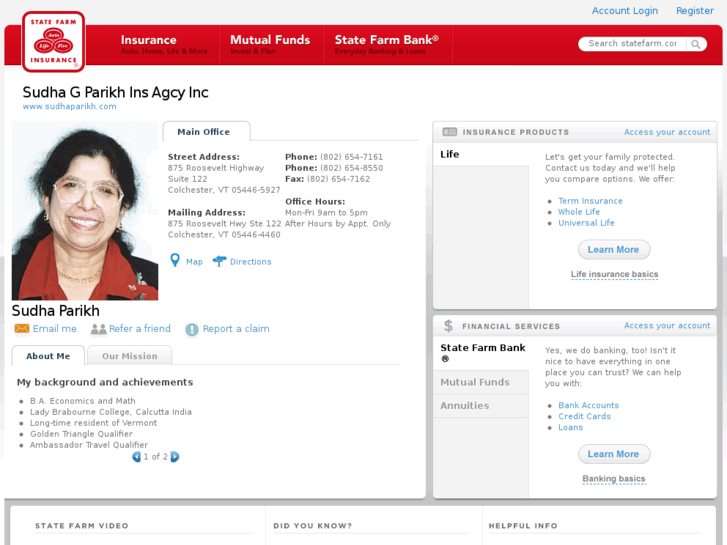727x545 pixels.
Task: Open the State Farm Bank menu
Action: (386, 44)
